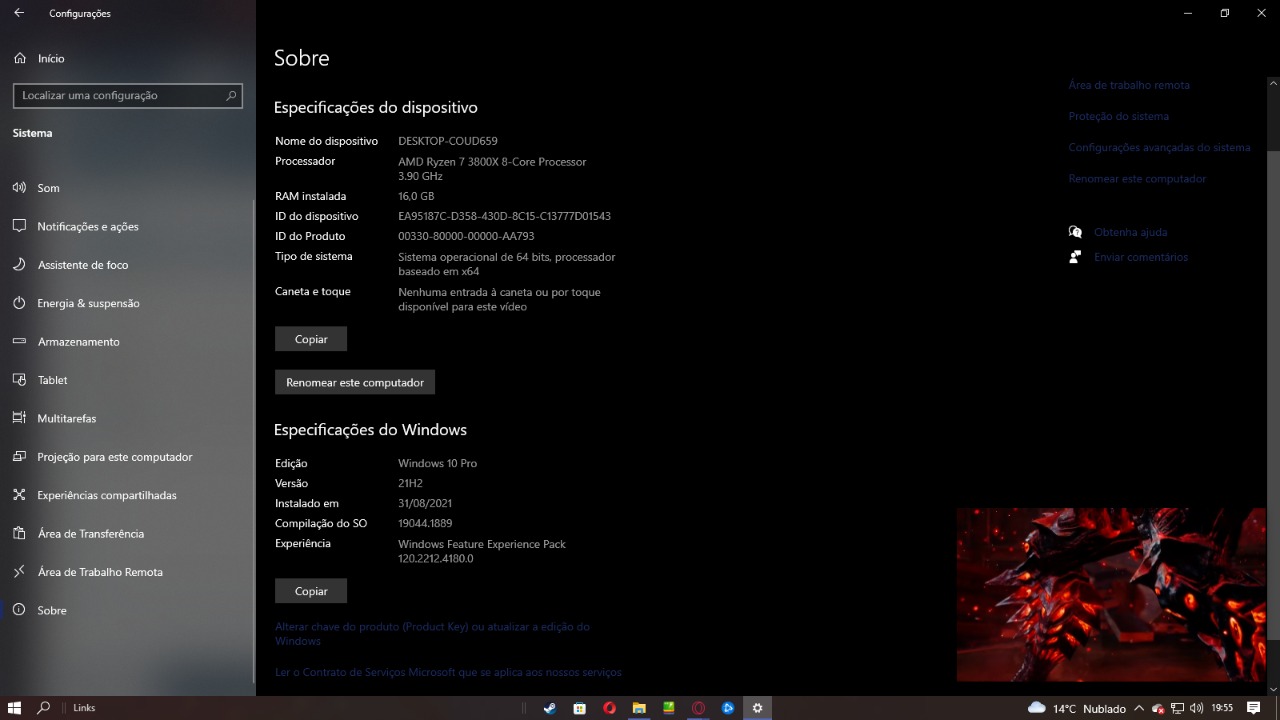Viewport: 1280px width, 720px height.
Task: Click the back arrow in Configurações
Action: (19, 13)
